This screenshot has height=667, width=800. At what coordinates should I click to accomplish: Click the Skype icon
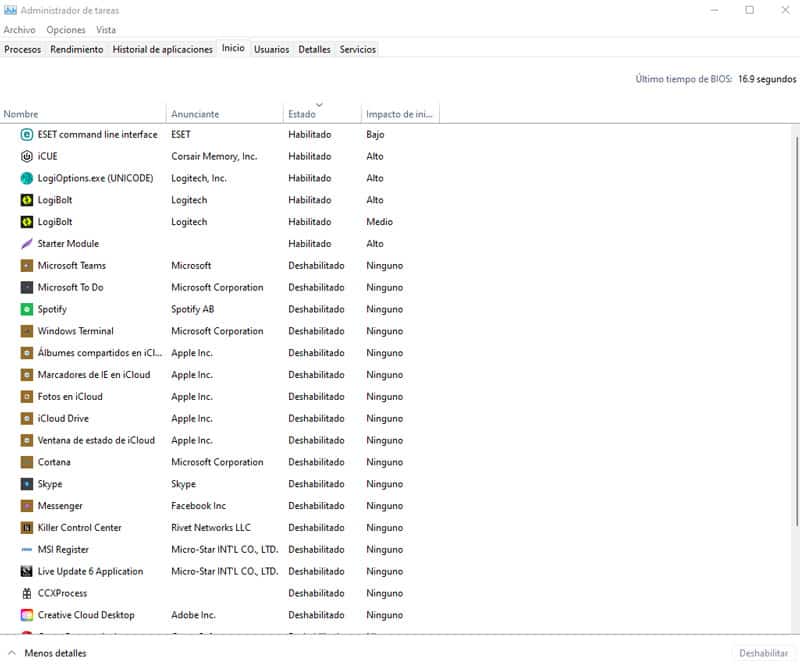pos(27,484)
